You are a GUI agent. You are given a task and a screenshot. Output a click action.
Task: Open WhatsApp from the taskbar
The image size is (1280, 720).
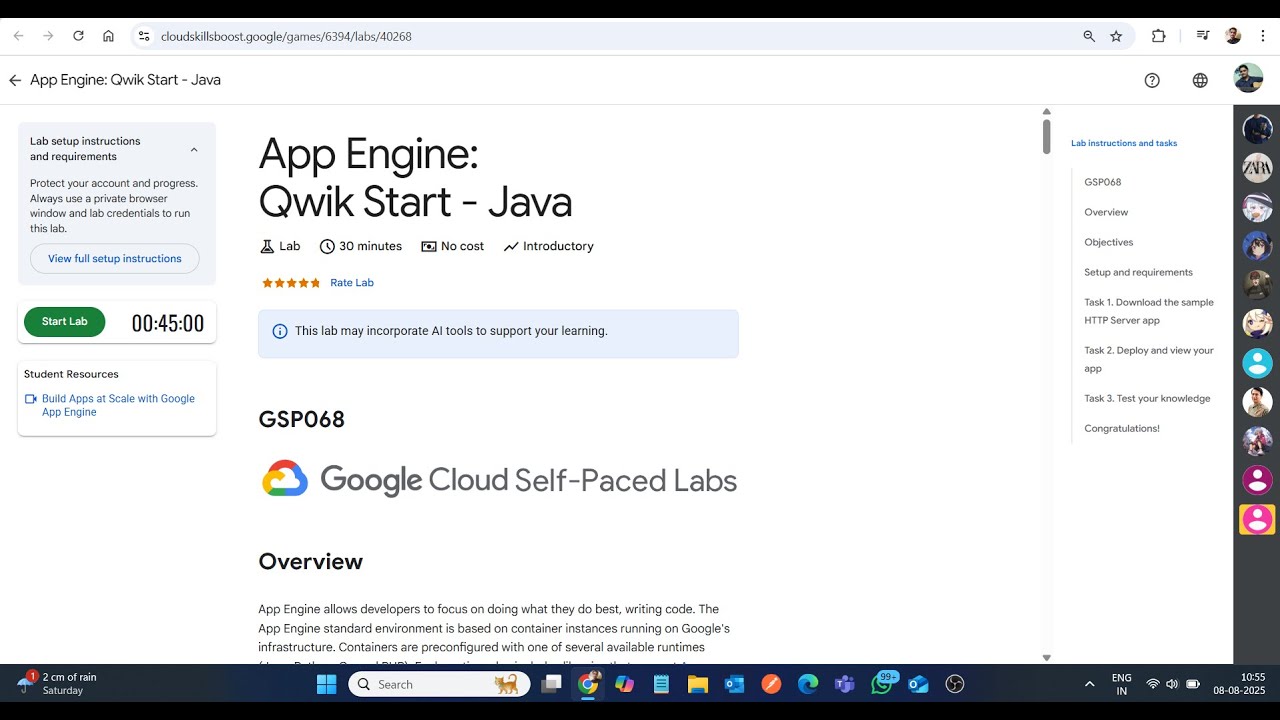click(883, 684)
